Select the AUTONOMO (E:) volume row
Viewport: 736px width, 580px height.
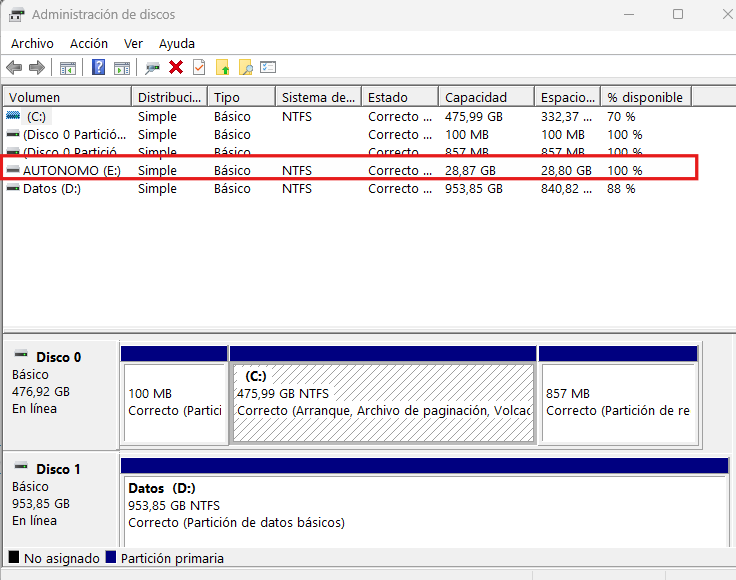(347, 170)
